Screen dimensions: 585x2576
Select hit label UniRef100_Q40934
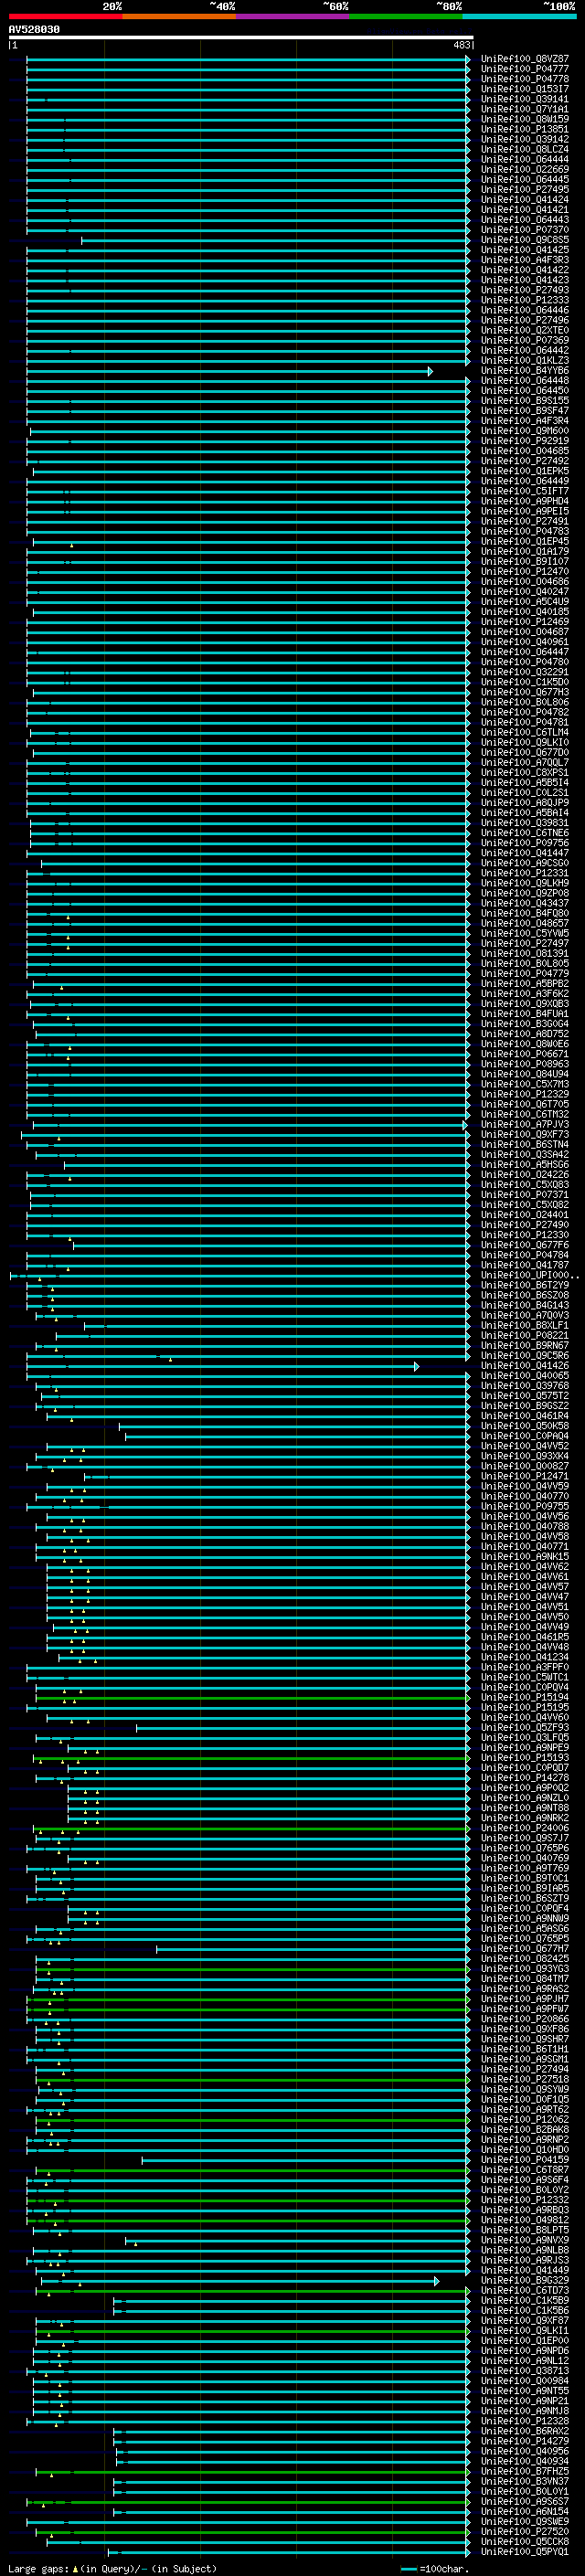[524, 2461]
